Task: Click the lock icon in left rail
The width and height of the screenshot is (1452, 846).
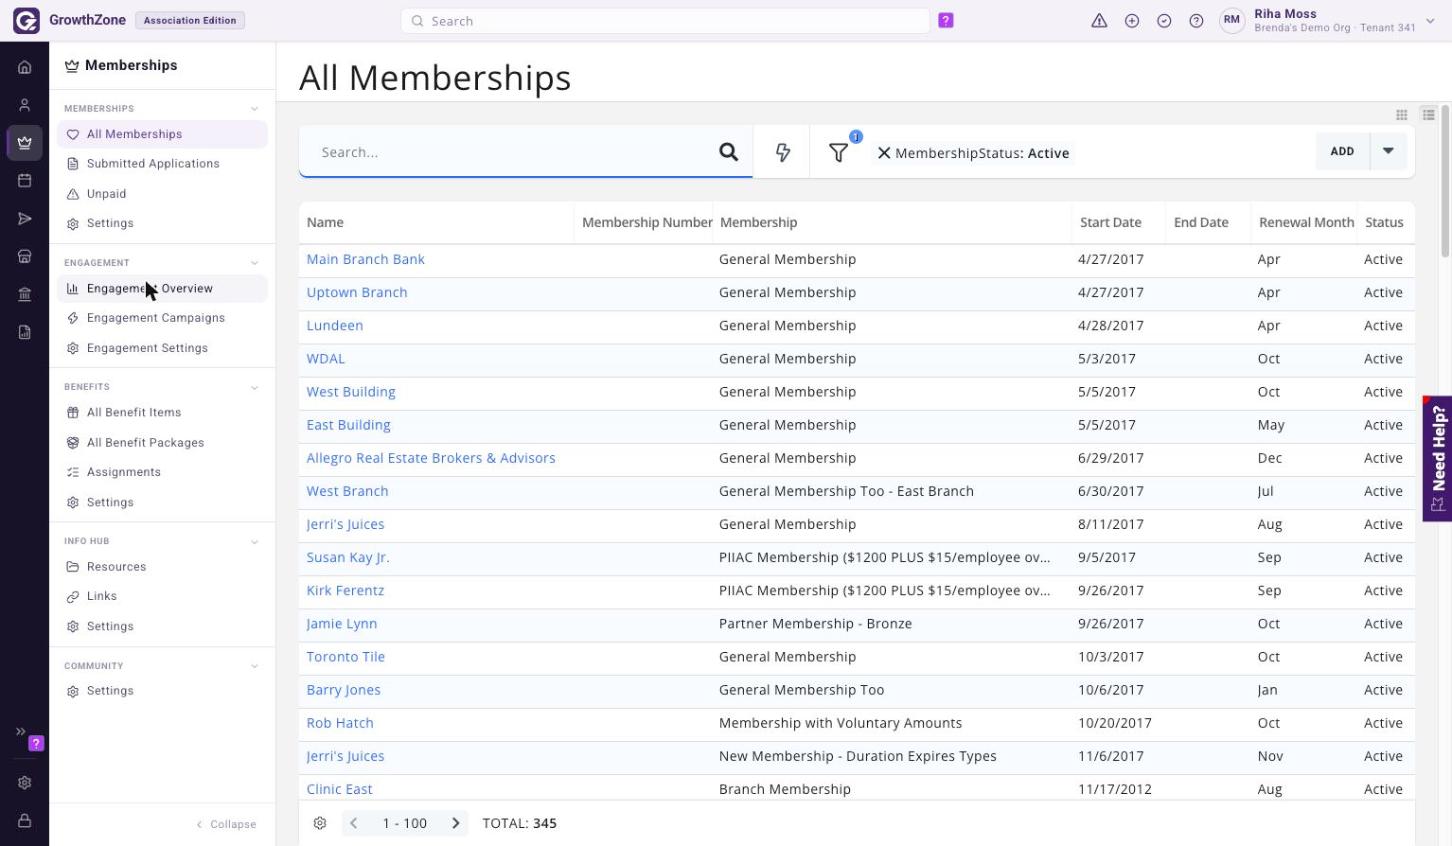Action: point(25,821)
